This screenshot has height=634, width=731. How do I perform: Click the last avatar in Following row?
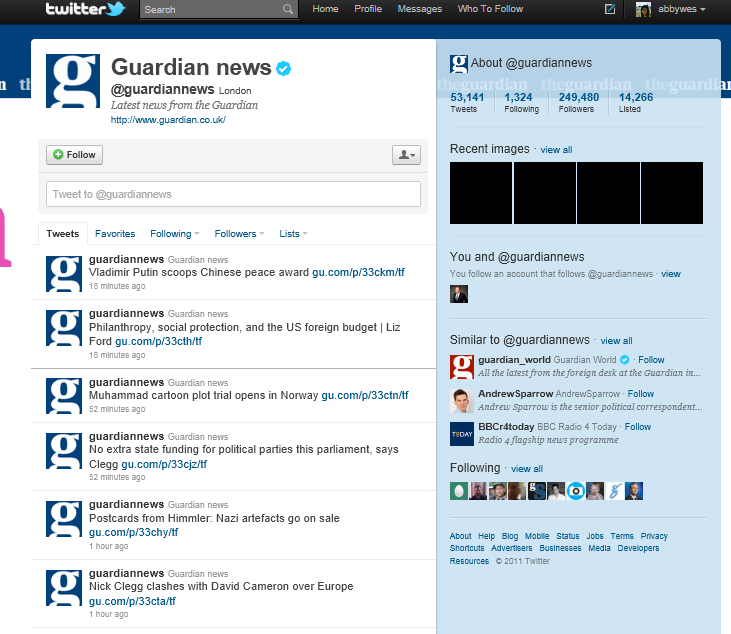tap(634, 491)
